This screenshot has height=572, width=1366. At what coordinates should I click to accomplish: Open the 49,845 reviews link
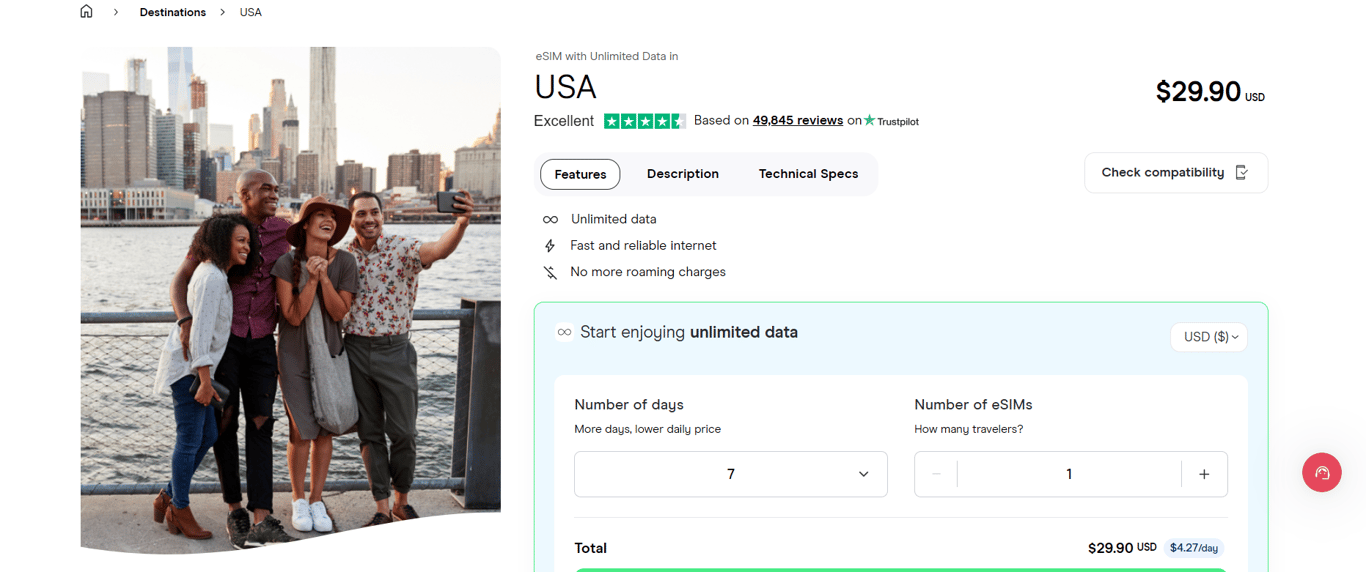tap(798, 120)
